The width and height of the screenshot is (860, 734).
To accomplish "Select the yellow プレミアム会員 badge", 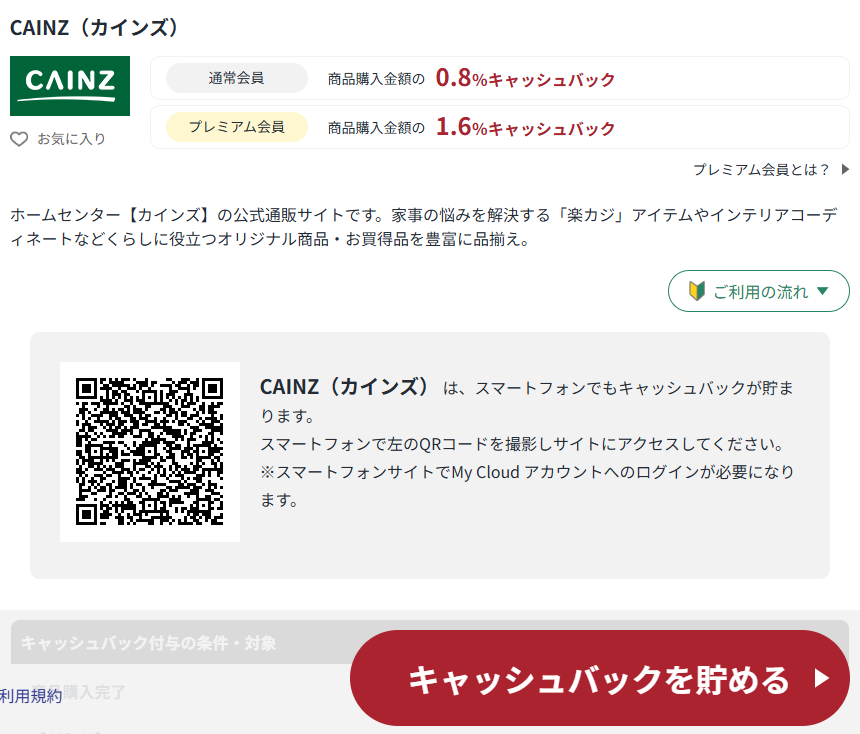I will [x=237, y=127].
